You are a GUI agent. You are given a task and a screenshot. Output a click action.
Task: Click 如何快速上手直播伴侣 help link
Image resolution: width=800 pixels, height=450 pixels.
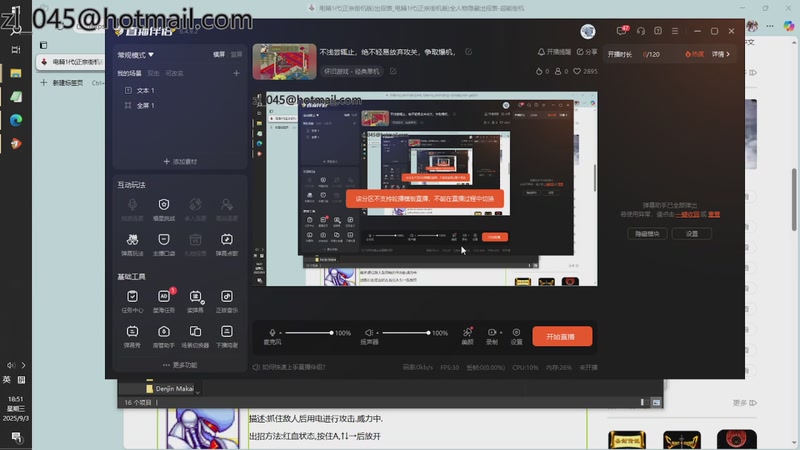pyautogui.click(x=289, y=367)
